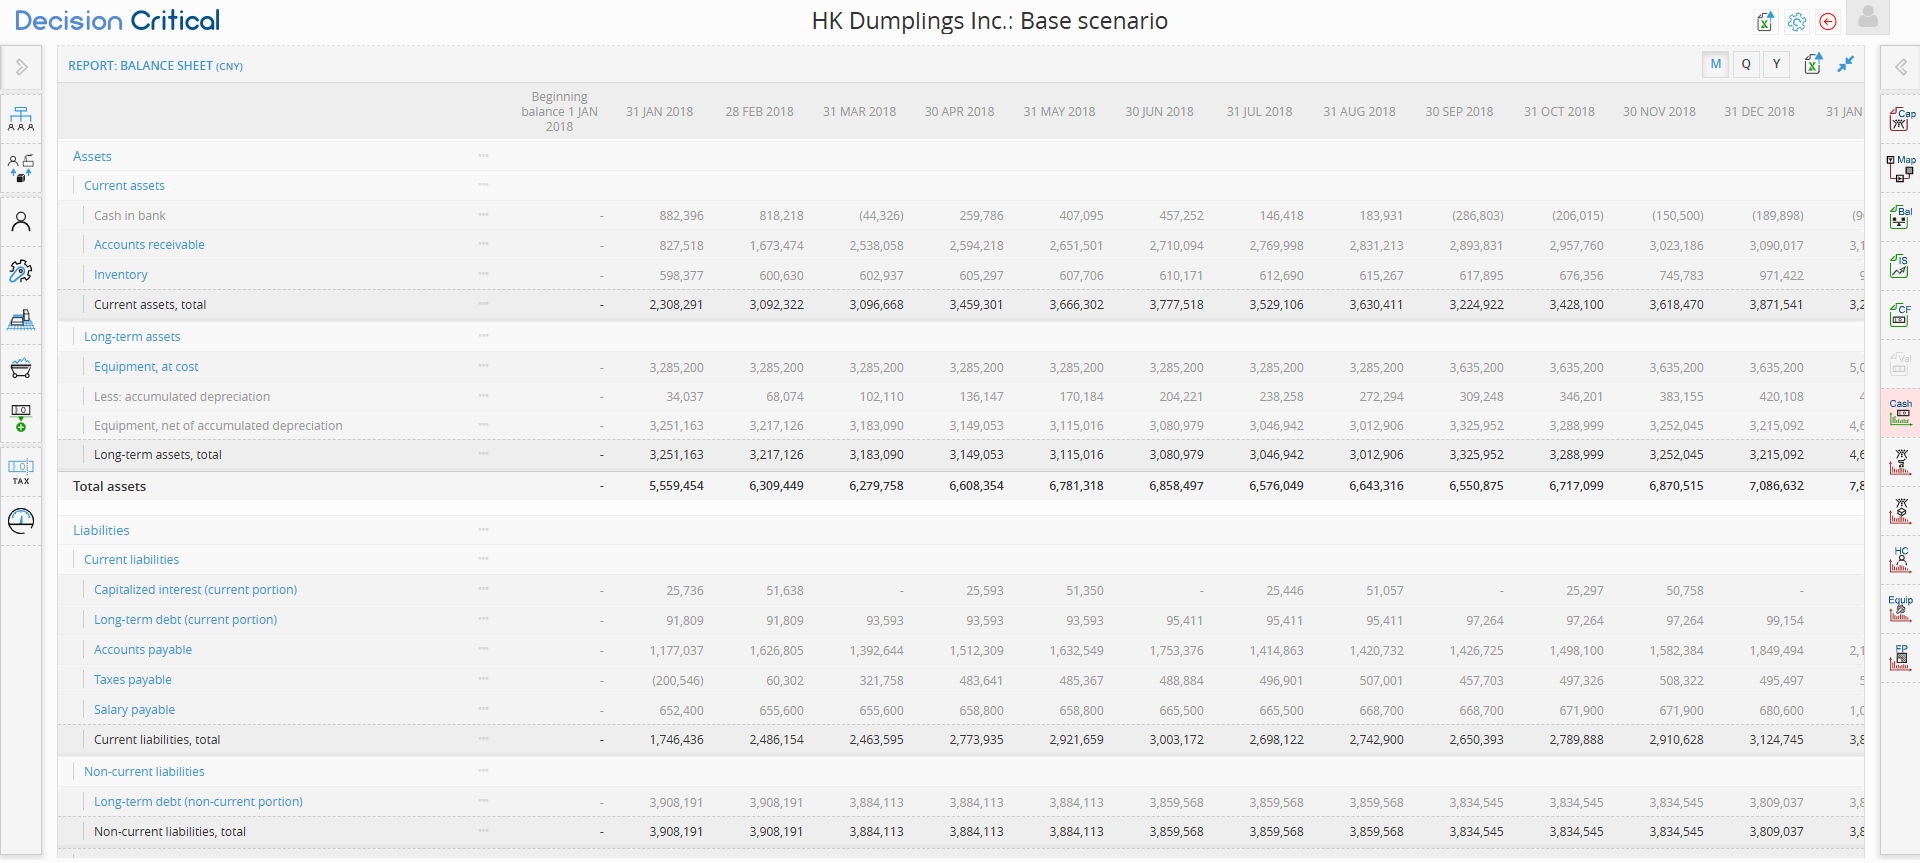The height and width of the screenshot is (863, 1920).
Task: Click the Current liabilities, total row label
Action: [157, 739]
